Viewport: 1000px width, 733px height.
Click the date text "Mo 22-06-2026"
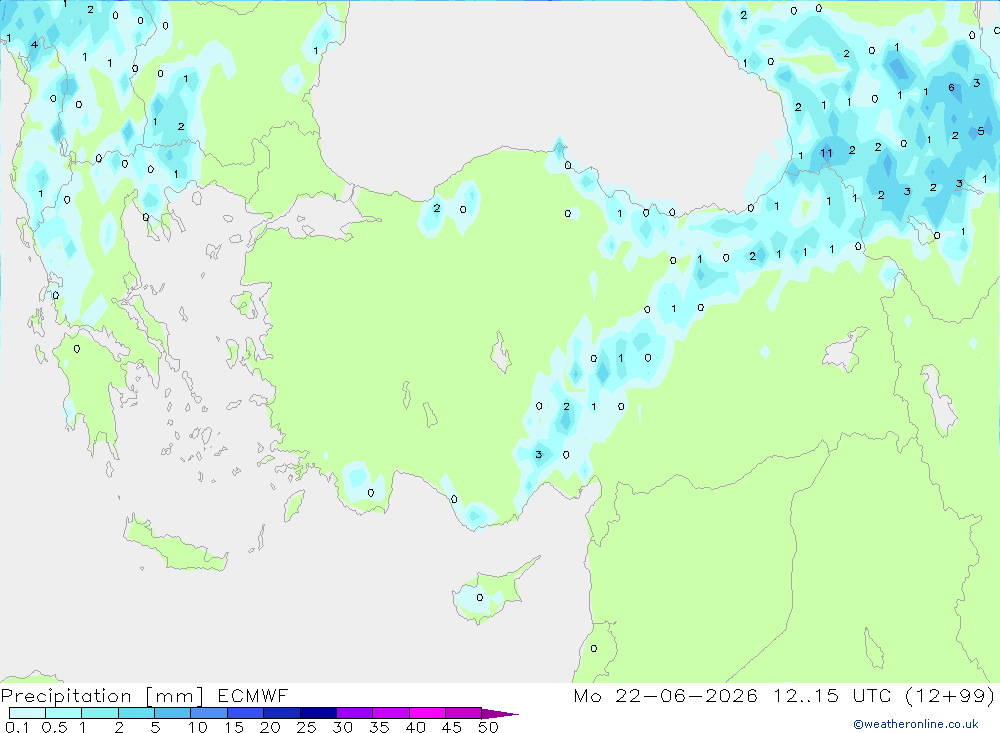point(666,695)
